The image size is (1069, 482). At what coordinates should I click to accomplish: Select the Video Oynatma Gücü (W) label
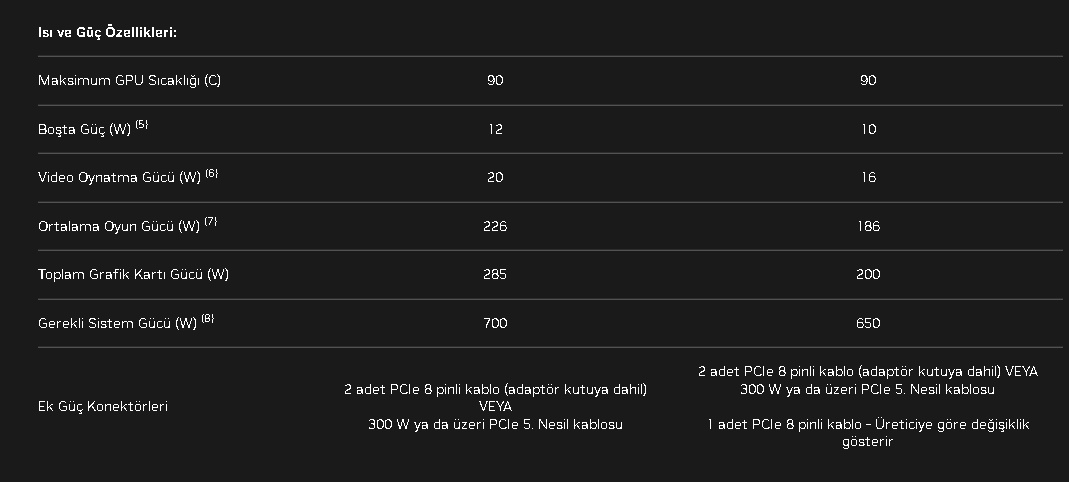[119, 178]
